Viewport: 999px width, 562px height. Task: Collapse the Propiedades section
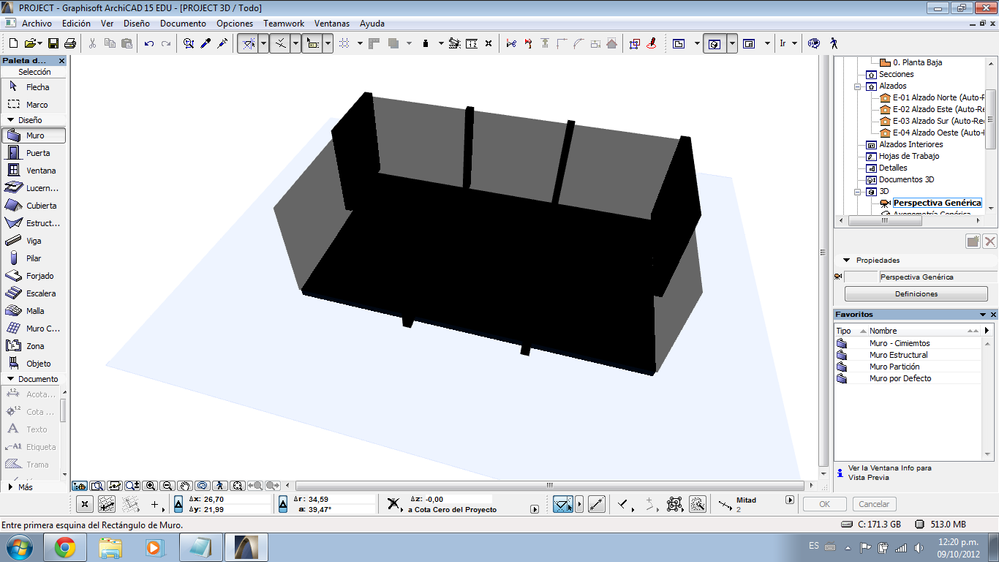(847, 260)
